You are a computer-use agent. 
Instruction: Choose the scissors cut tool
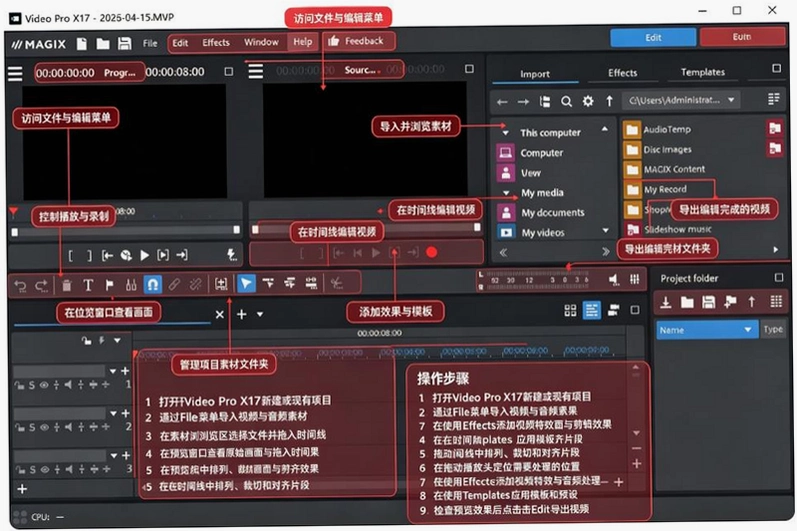(x=336, y=283)
